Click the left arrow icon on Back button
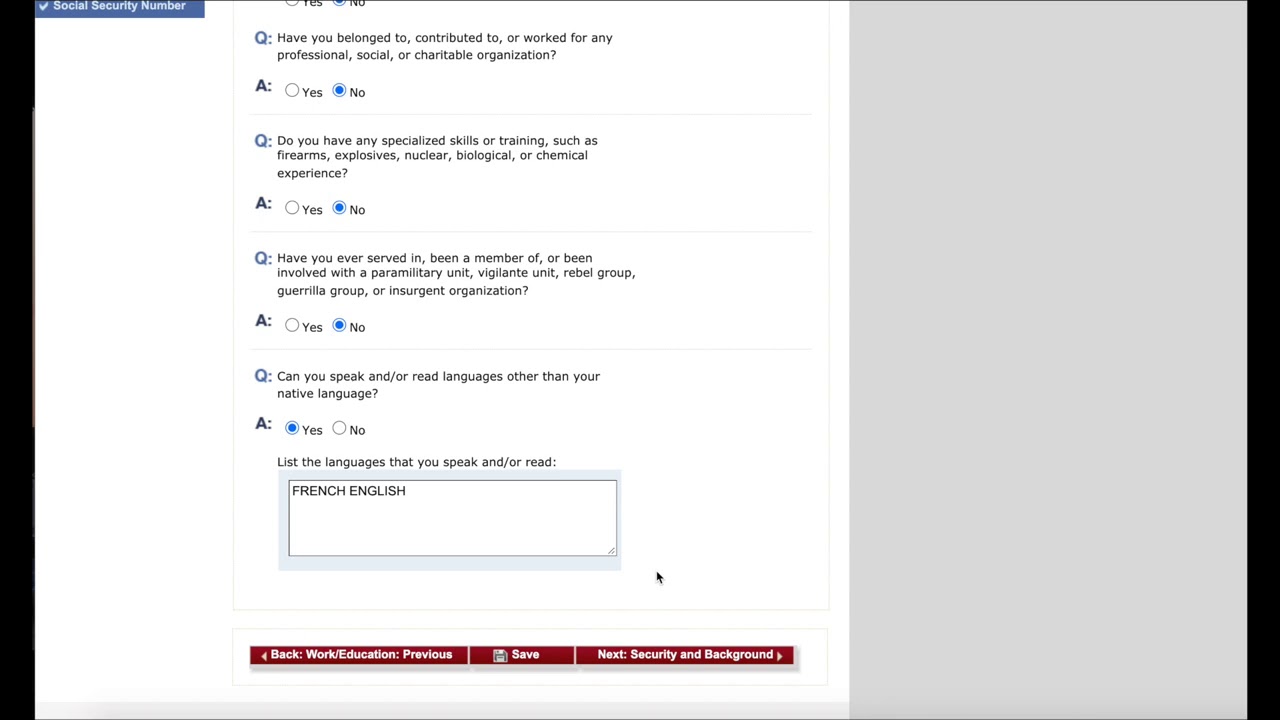1280x720 pixels. [x=264, y=656]
